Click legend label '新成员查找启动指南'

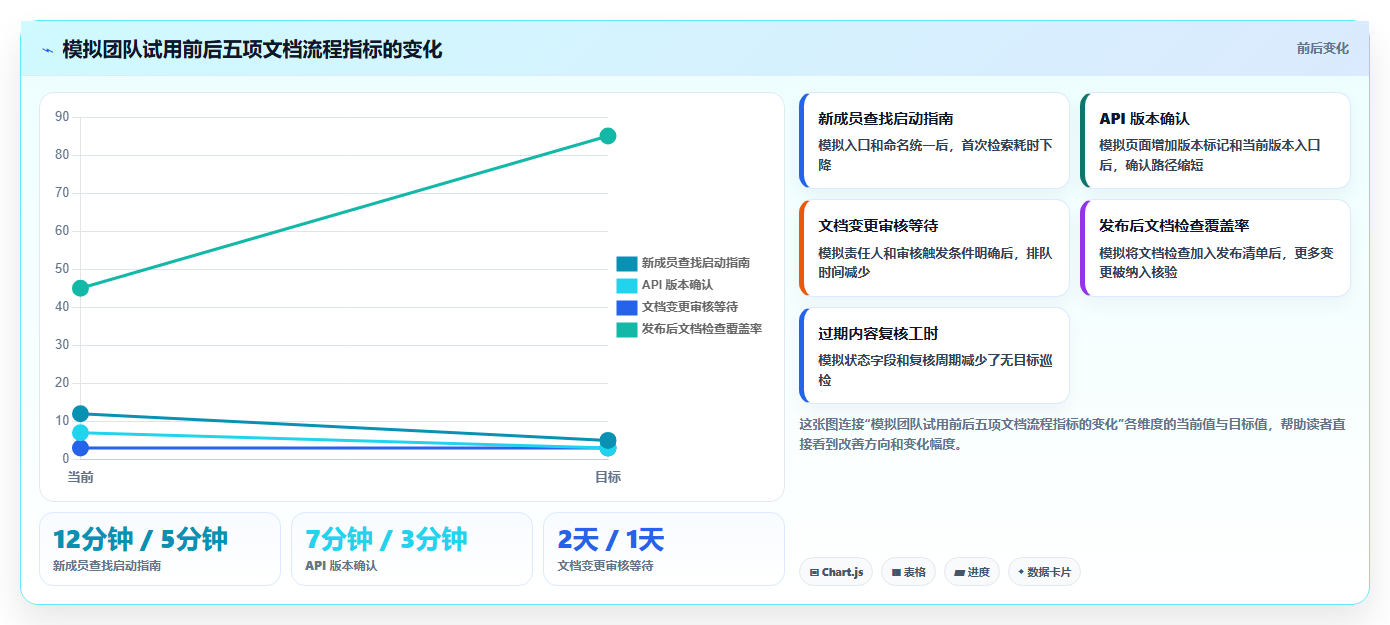coord(696,263)
